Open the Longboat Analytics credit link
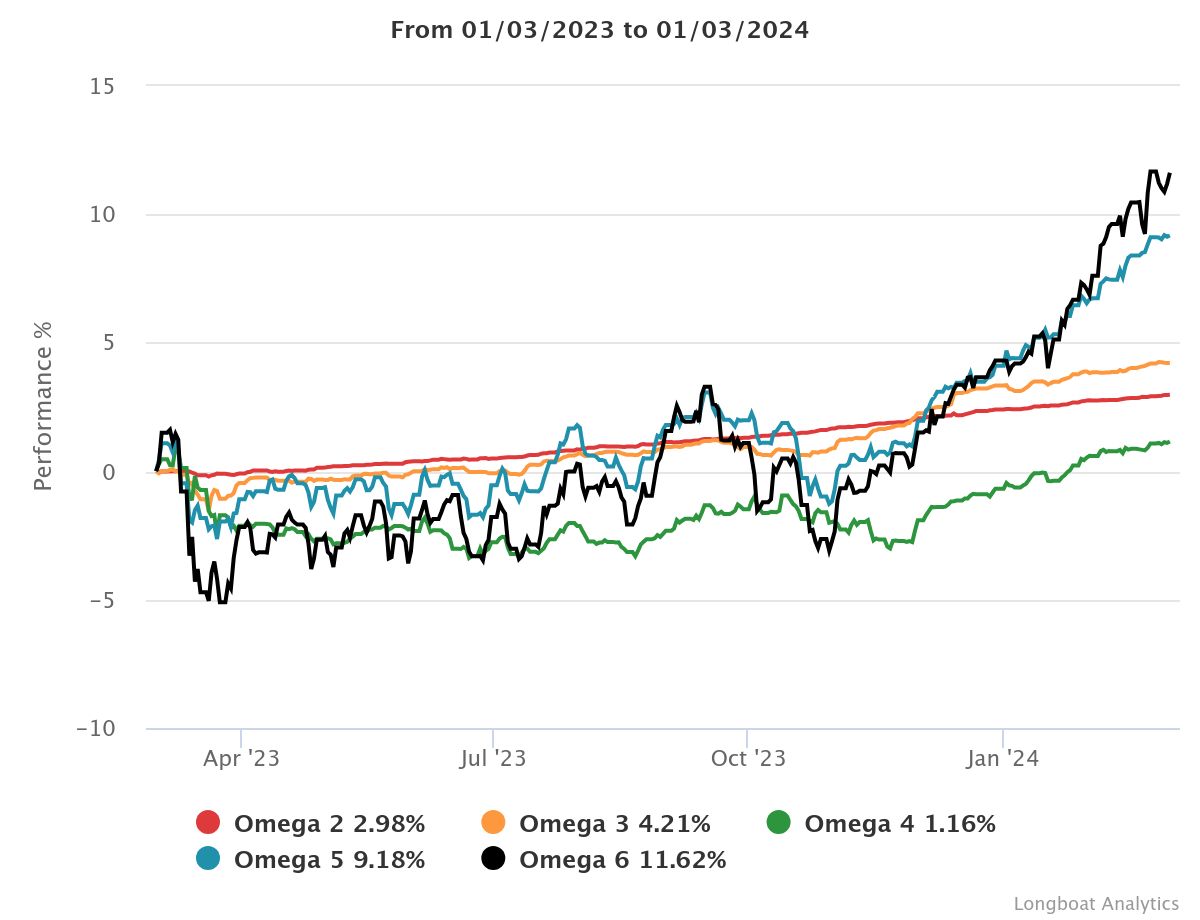The height and width of the screenshot is (920, 1200). (x=1096, y=903)
